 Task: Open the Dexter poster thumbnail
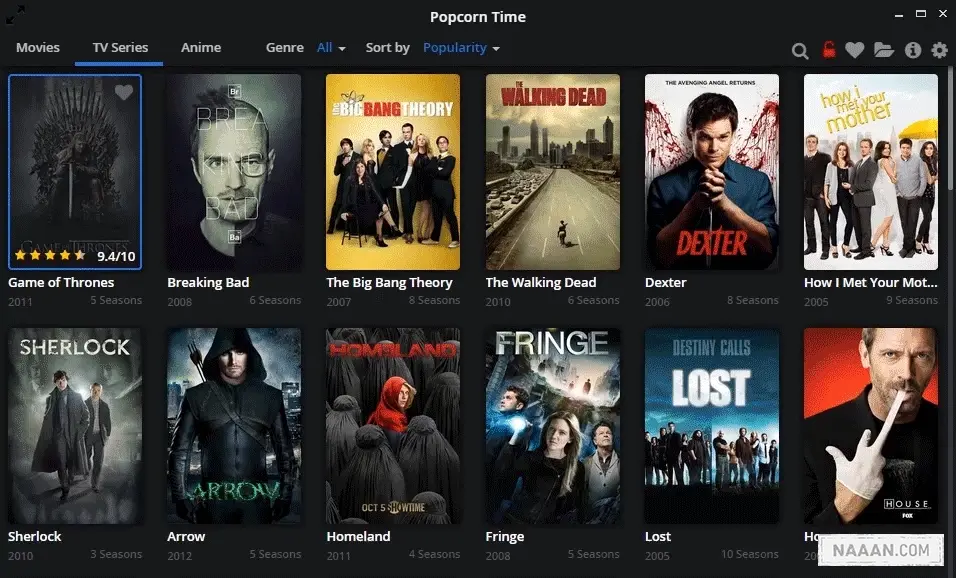(712, 172)
